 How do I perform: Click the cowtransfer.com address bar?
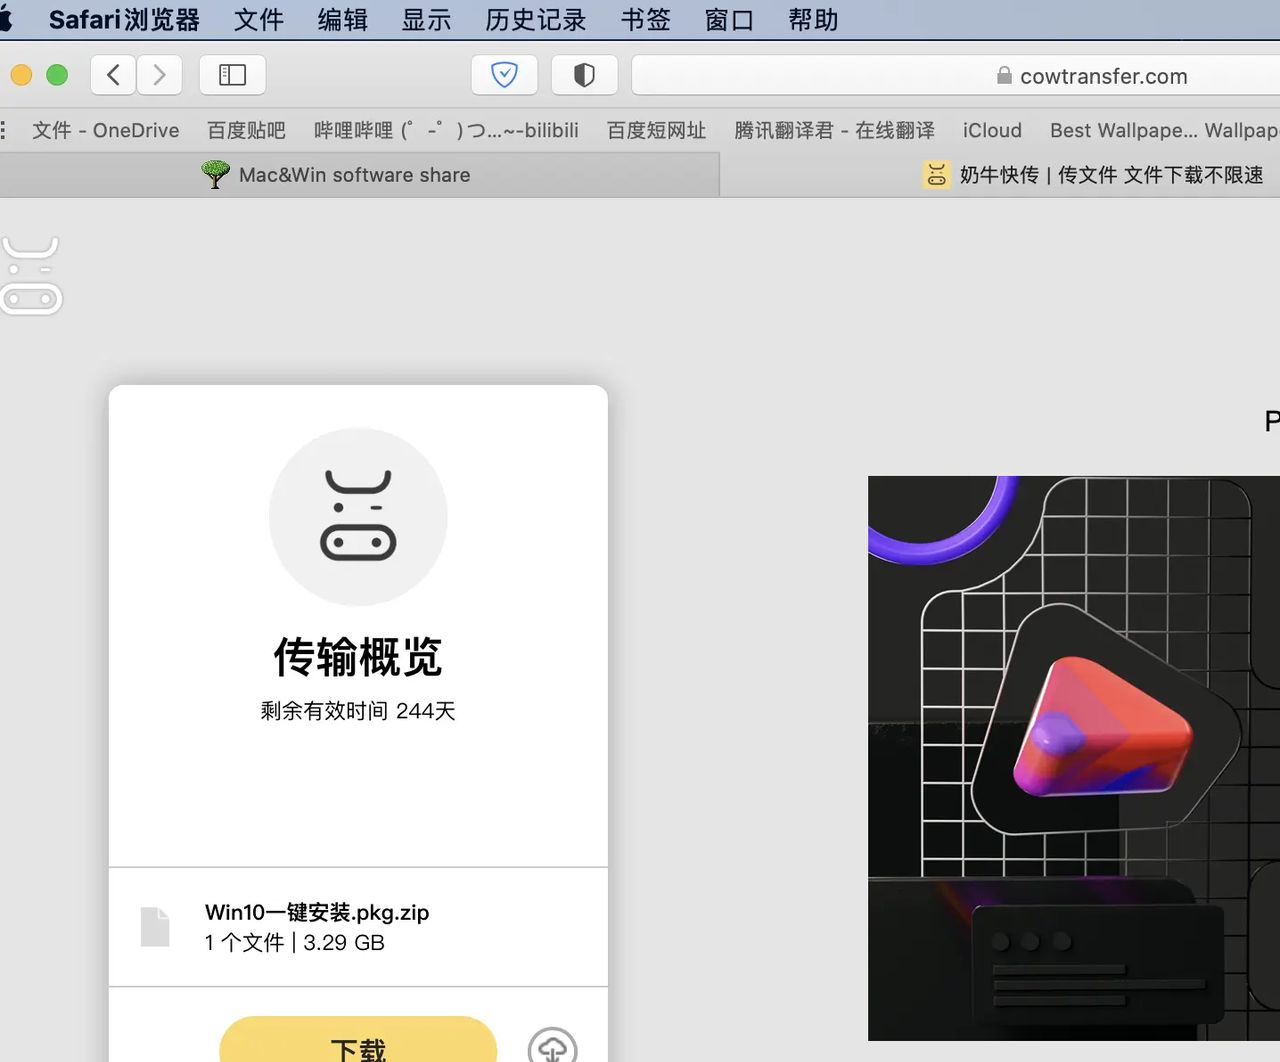956,76
